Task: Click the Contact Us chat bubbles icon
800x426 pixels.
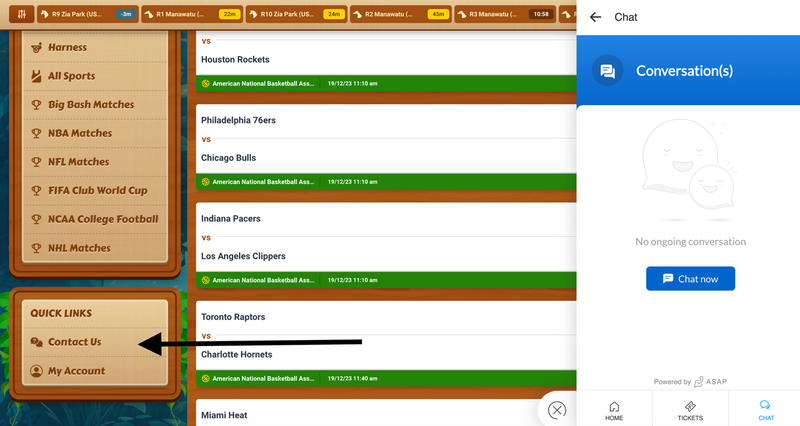Action: tap(36, 342)
